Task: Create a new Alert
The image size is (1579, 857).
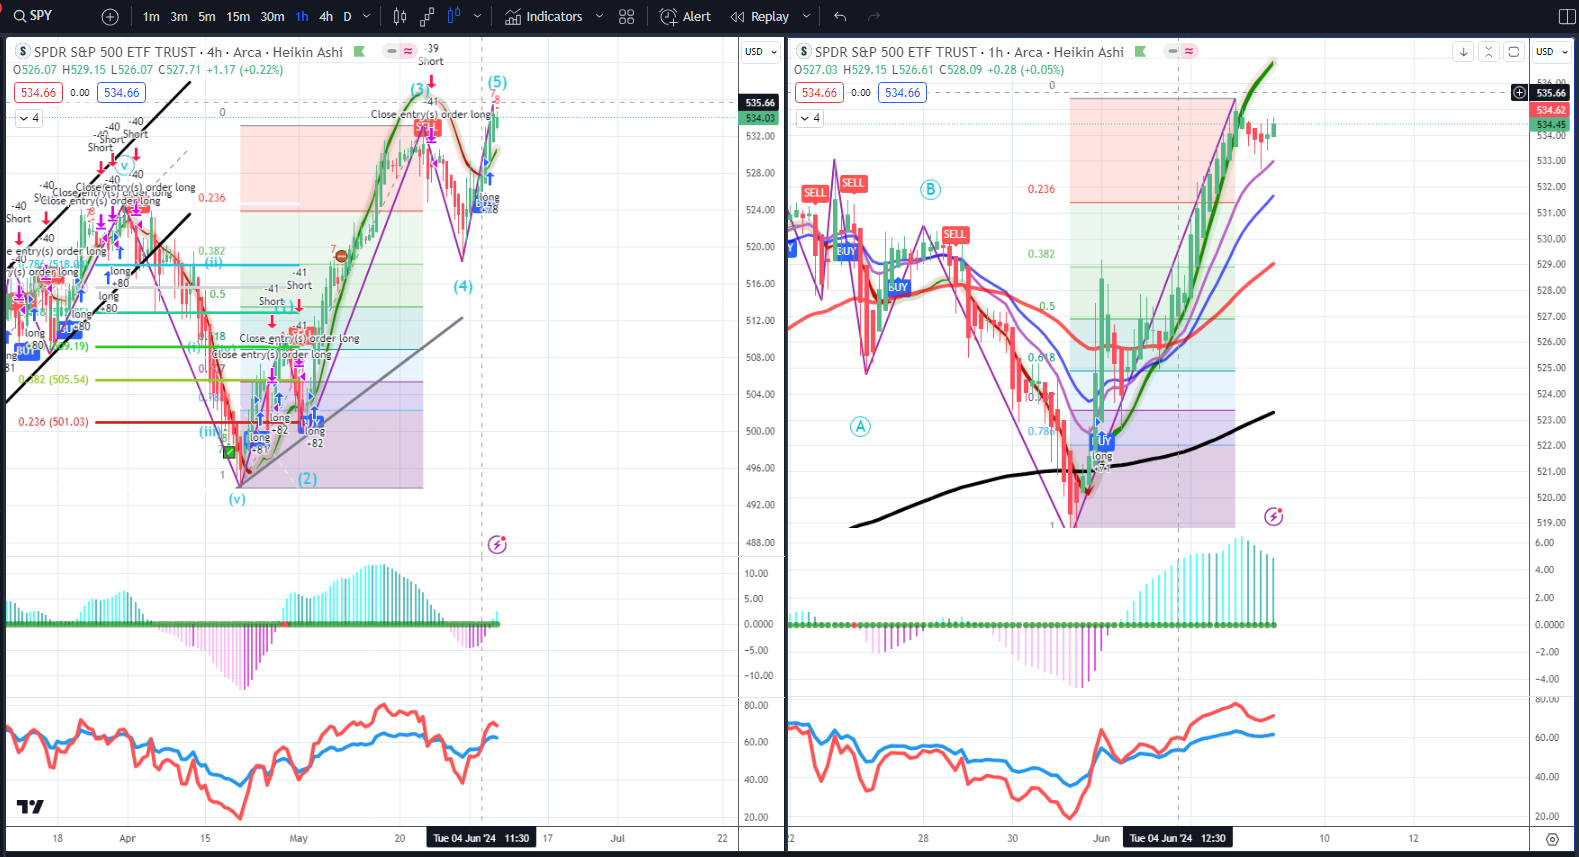Action: click(x=685, y=17)
